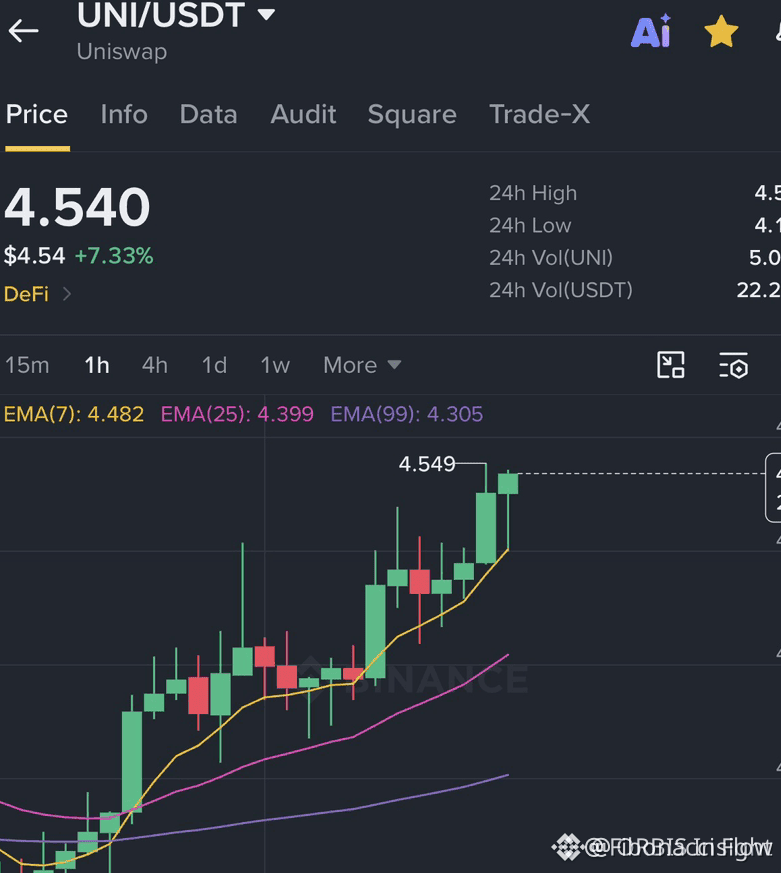This screenshot has height=873, width=781.
Task: Tap the EMA(25): 4.399 indicator label
Action: click(x=237, y=414)
